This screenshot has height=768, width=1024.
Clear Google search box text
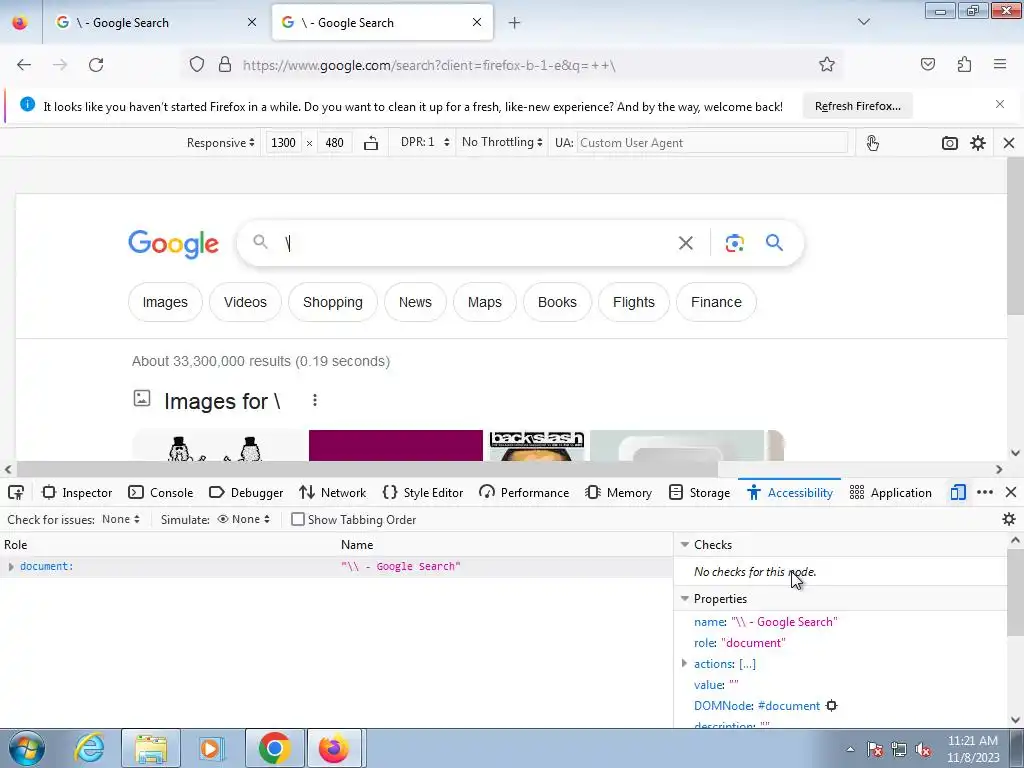point(686,243)
